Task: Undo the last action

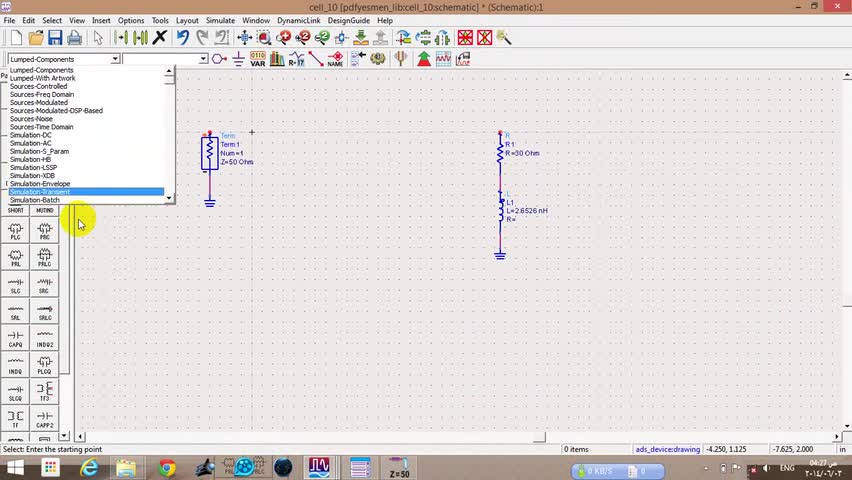Action: point(183,38)
